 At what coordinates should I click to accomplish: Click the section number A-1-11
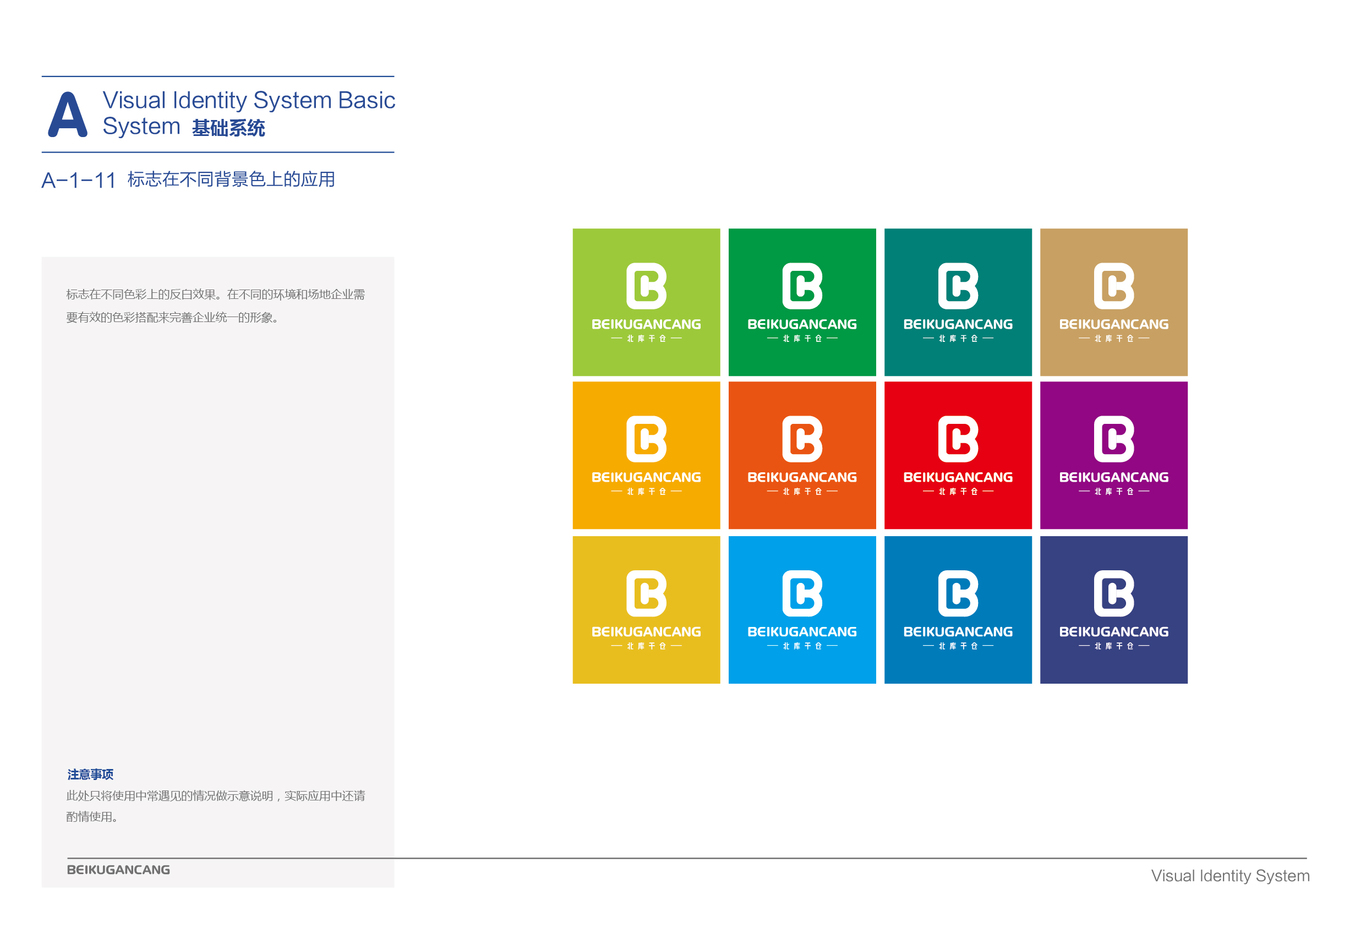pyautogui.click(x=79, y=181)
